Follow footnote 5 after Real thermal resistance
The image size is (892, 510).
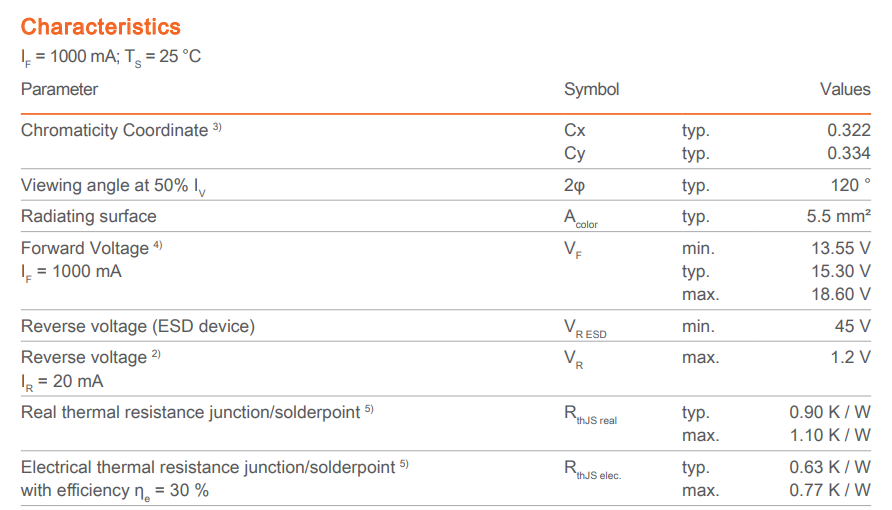(x=369, y=410)
